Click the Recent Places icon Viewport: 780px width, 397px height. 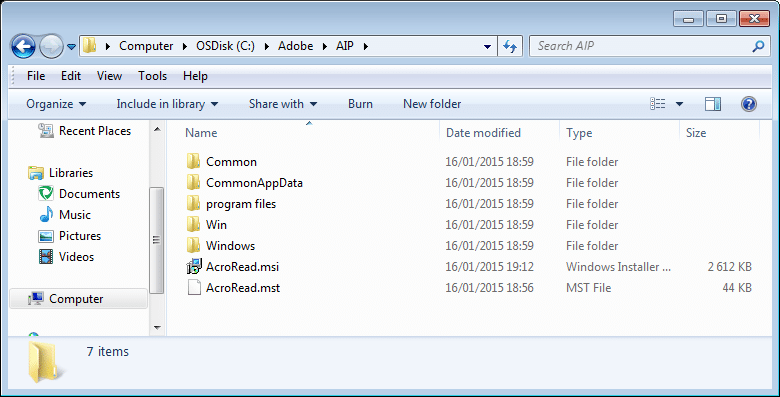point(46,131)
